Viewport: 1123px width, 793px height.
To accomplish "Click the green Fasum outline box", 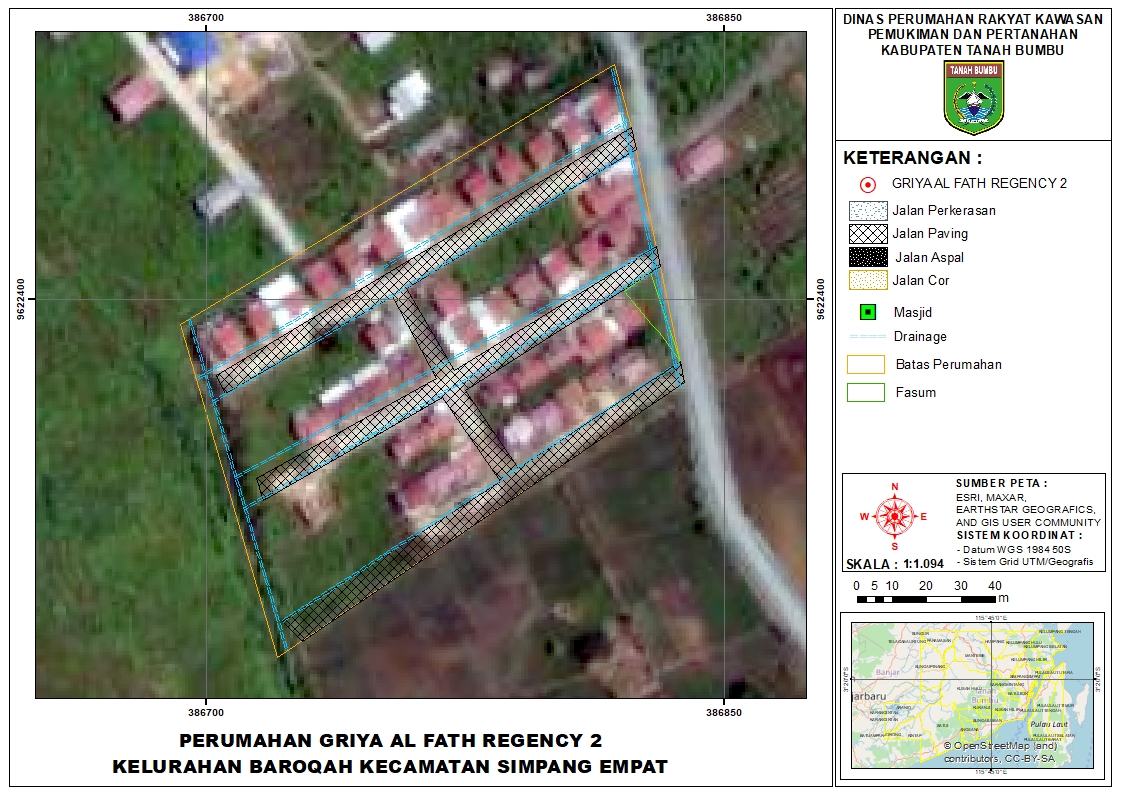I will [x=866, y=392].
